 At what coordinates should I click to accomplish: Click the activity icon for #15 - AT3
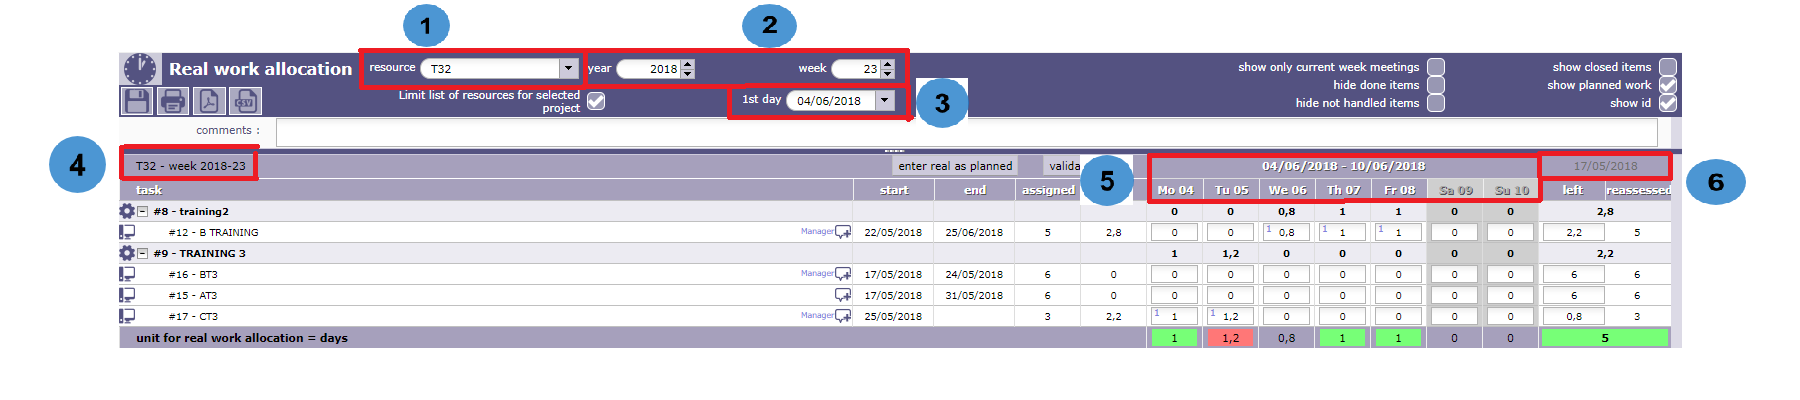pyautogui.click(x=127, y=295)
